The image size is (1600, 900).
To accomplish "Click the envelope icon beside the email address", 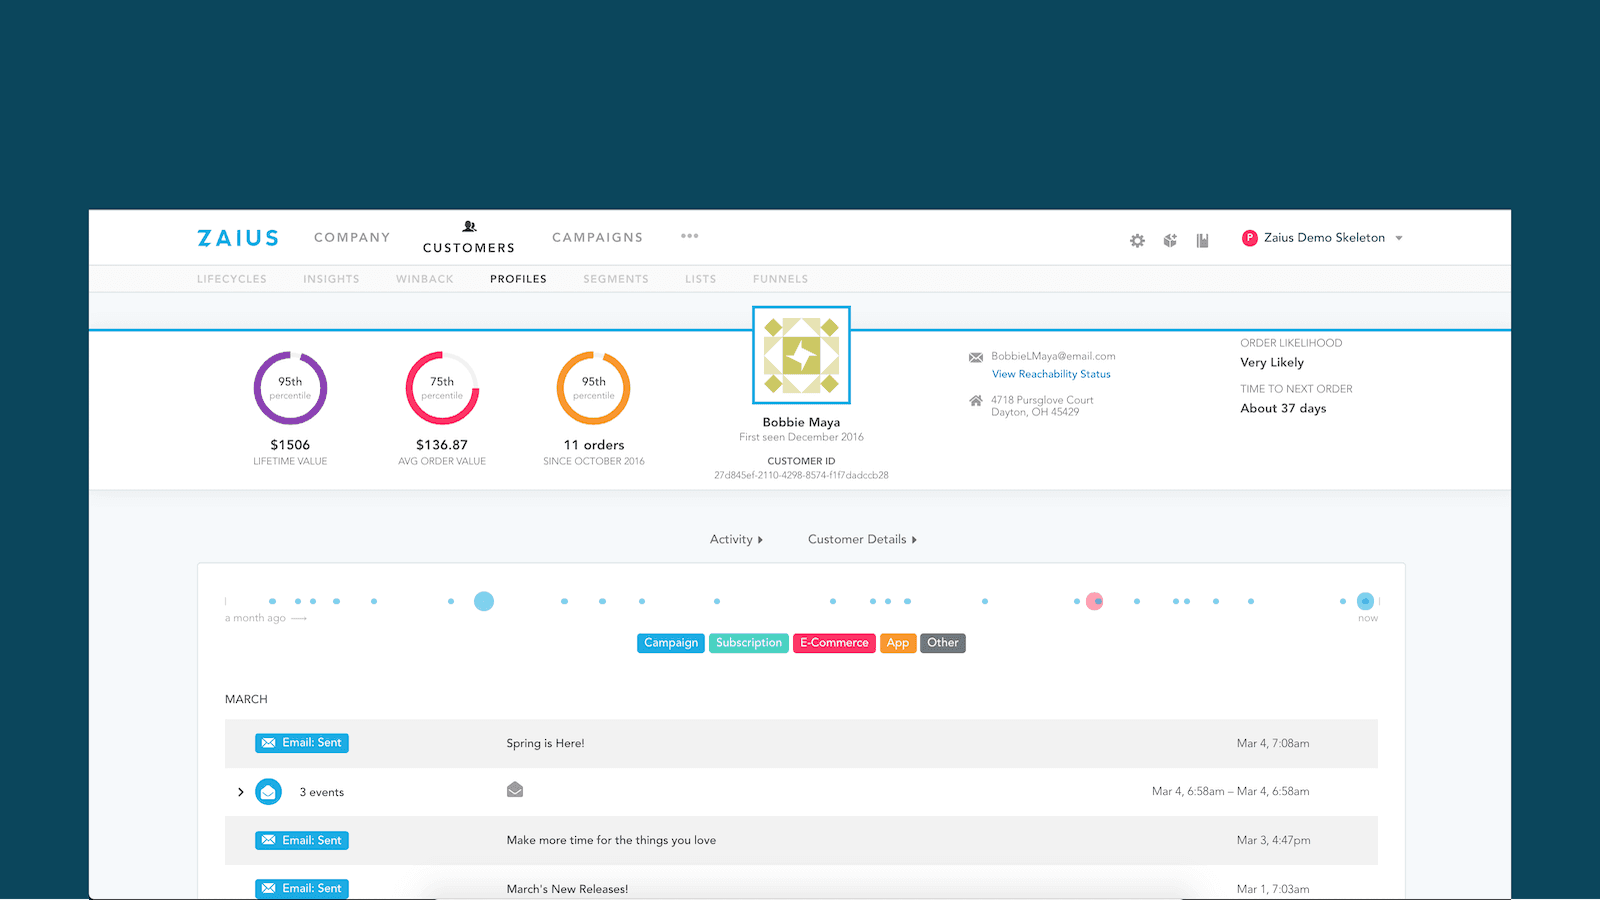I will pos(977,357).
